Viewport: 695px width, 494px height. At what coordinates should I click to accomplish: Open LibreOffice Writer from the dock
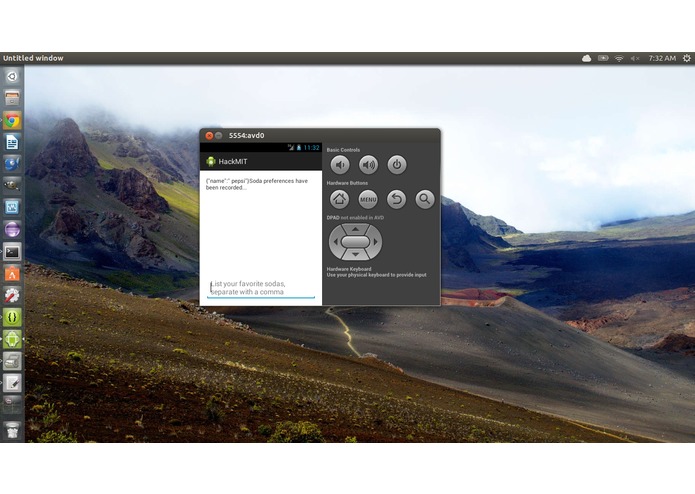pos(12,142)
